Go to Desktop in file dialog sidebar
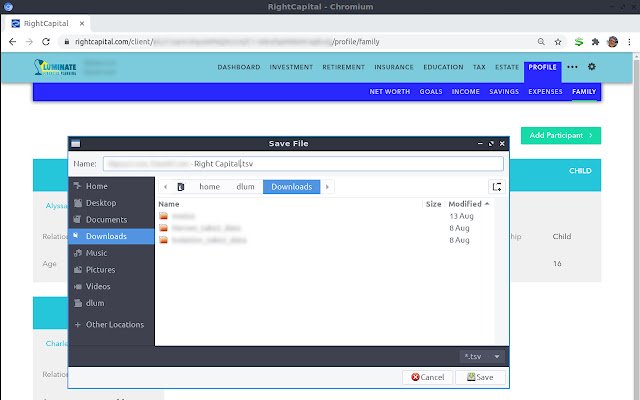This screenshot has height=400, width=640. click(x=111, y=203)
